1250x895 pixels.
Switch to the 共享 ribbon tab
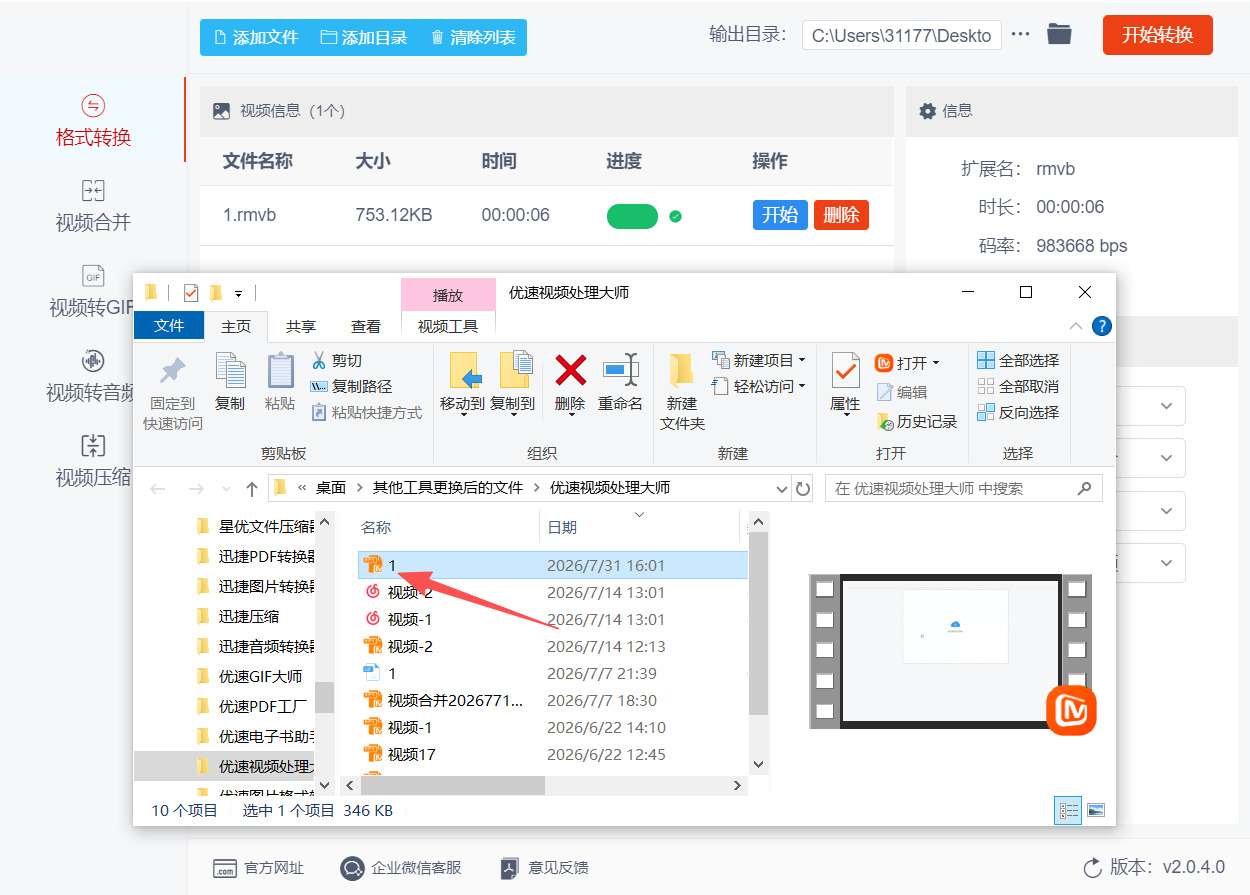(x=301, y=326)
